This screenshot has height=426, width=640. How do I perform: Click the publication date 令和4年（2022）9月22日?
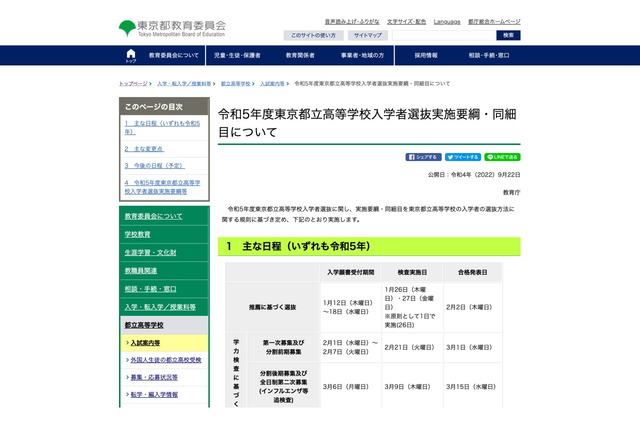pos(485,175)
